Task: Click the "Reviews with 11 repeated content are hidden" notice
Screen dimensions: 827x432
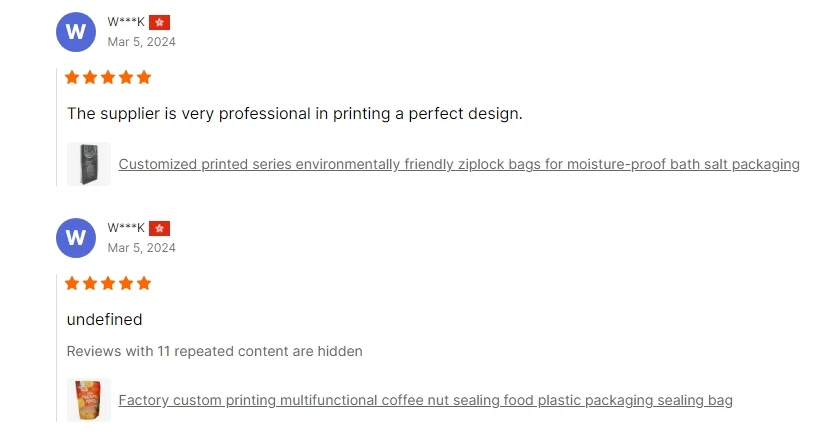Action: coord(214,351)
